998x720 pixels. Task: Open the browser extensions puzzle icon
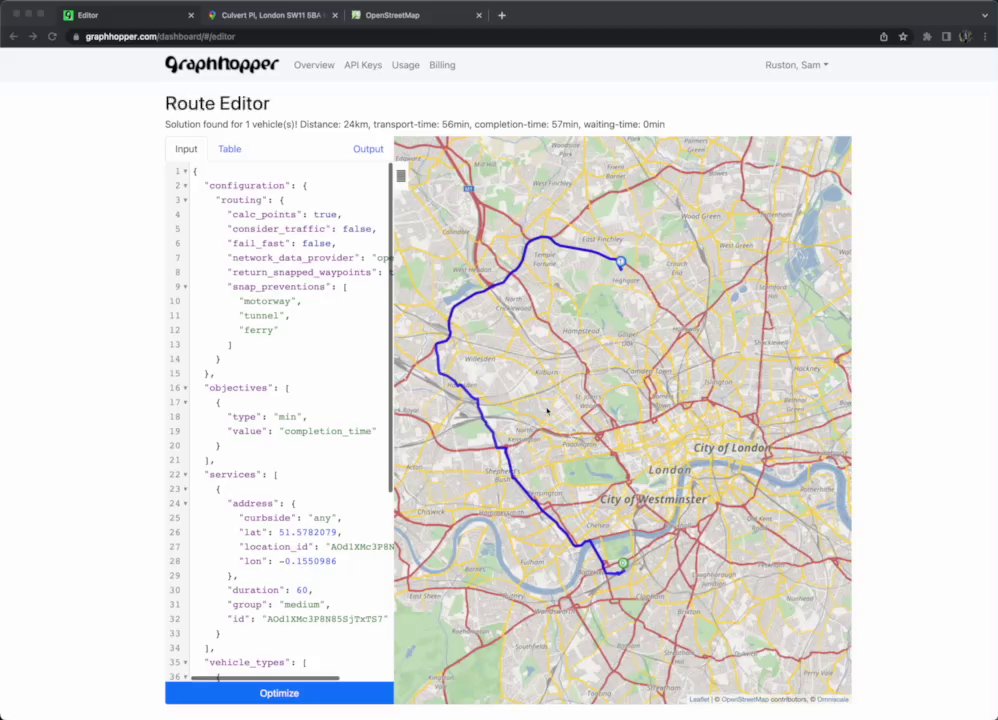pos(927,37)
